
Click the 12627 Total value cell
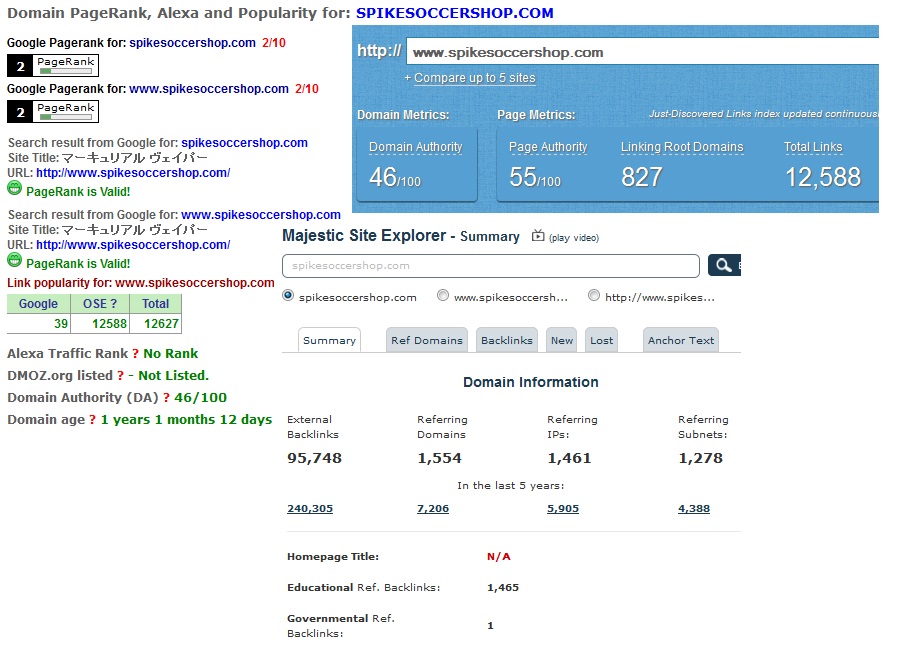(x=155, y=324)
